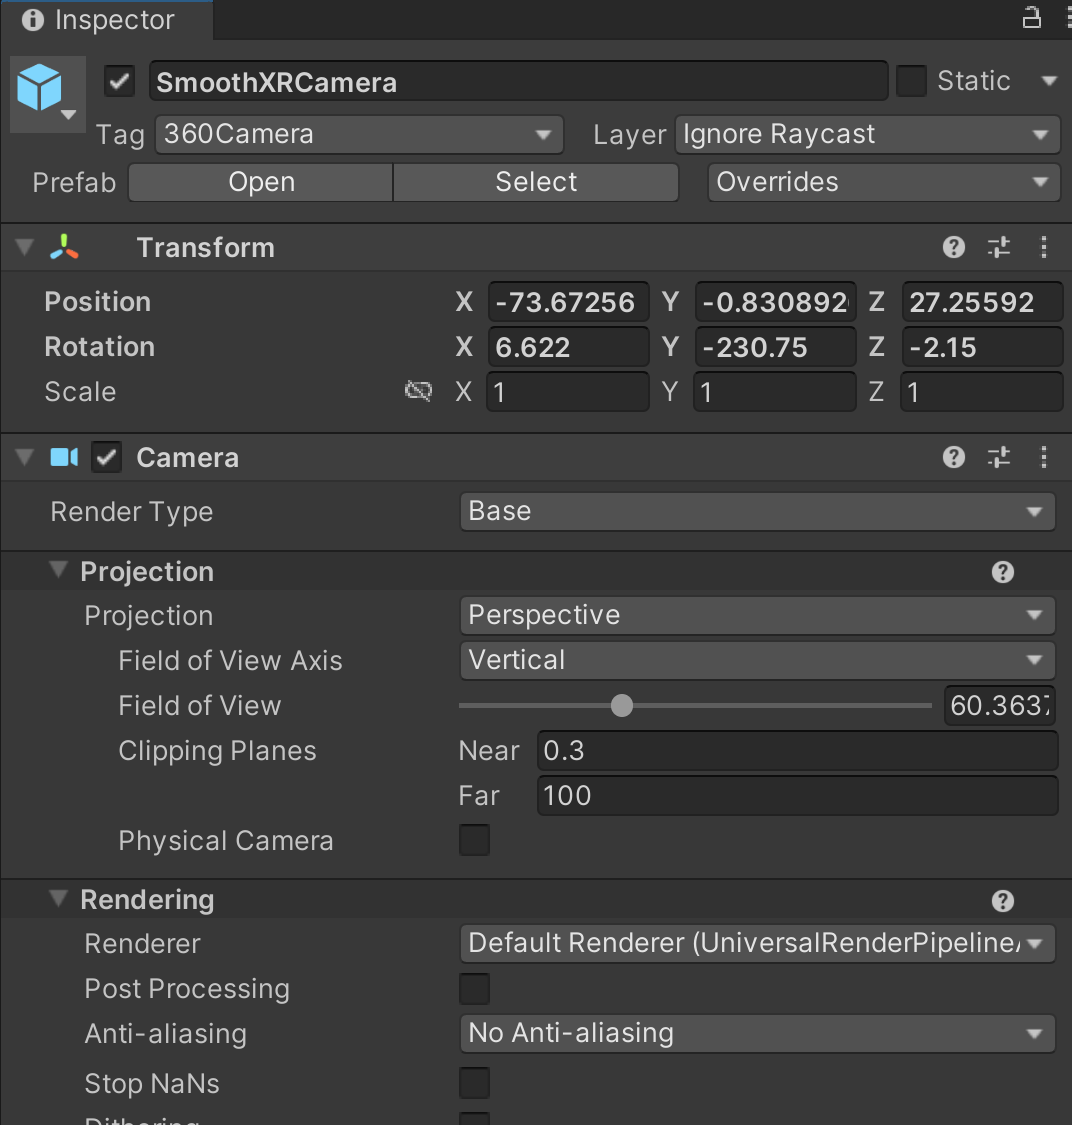Open Transform three-dot context menu
The height and width of the screenshot is (1125, 1072).
point(1044,248)
